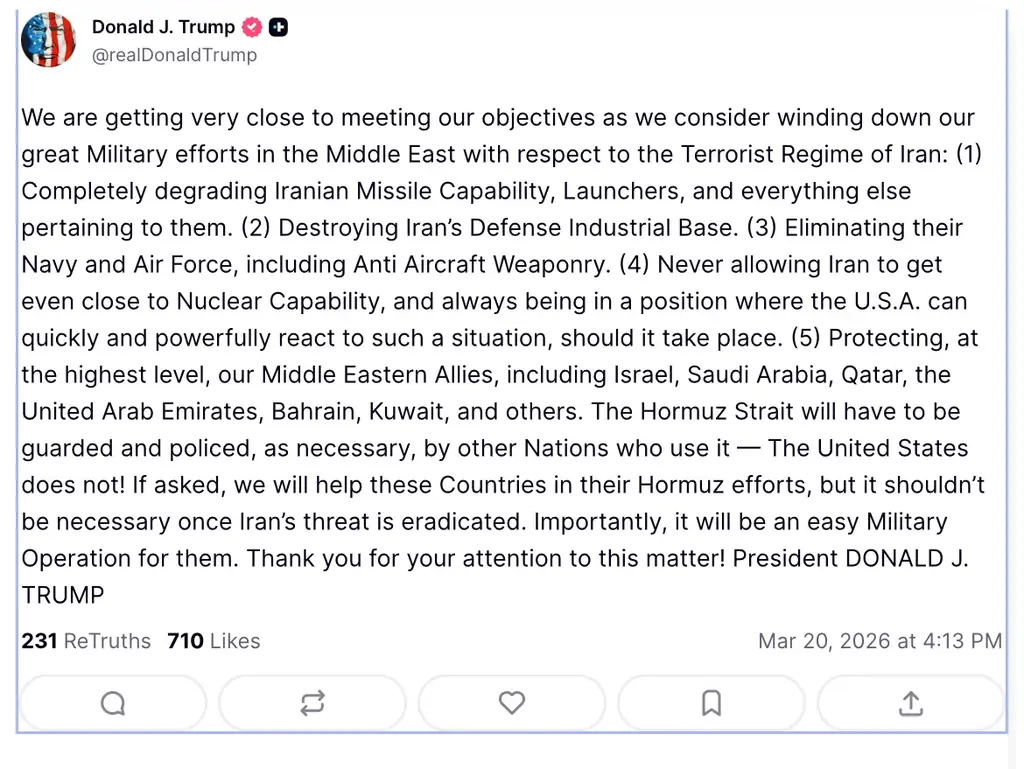
Task: Like the post with the heart button
Action: [x=512, y=704]
